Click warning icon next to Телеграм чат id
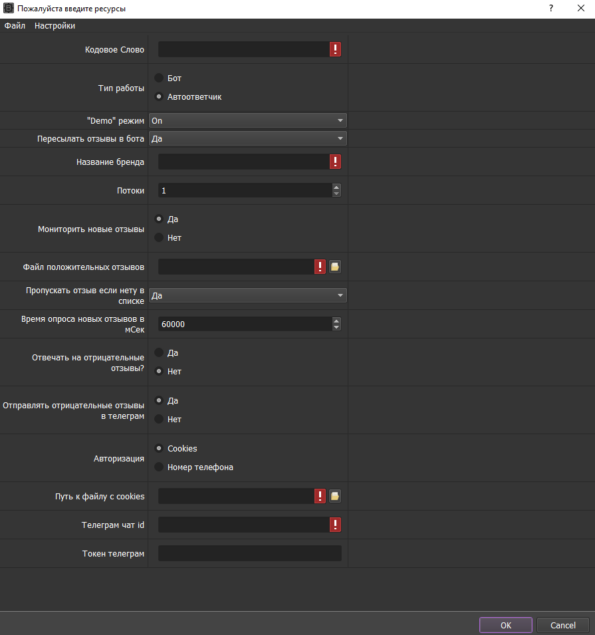 coord(335,524)
